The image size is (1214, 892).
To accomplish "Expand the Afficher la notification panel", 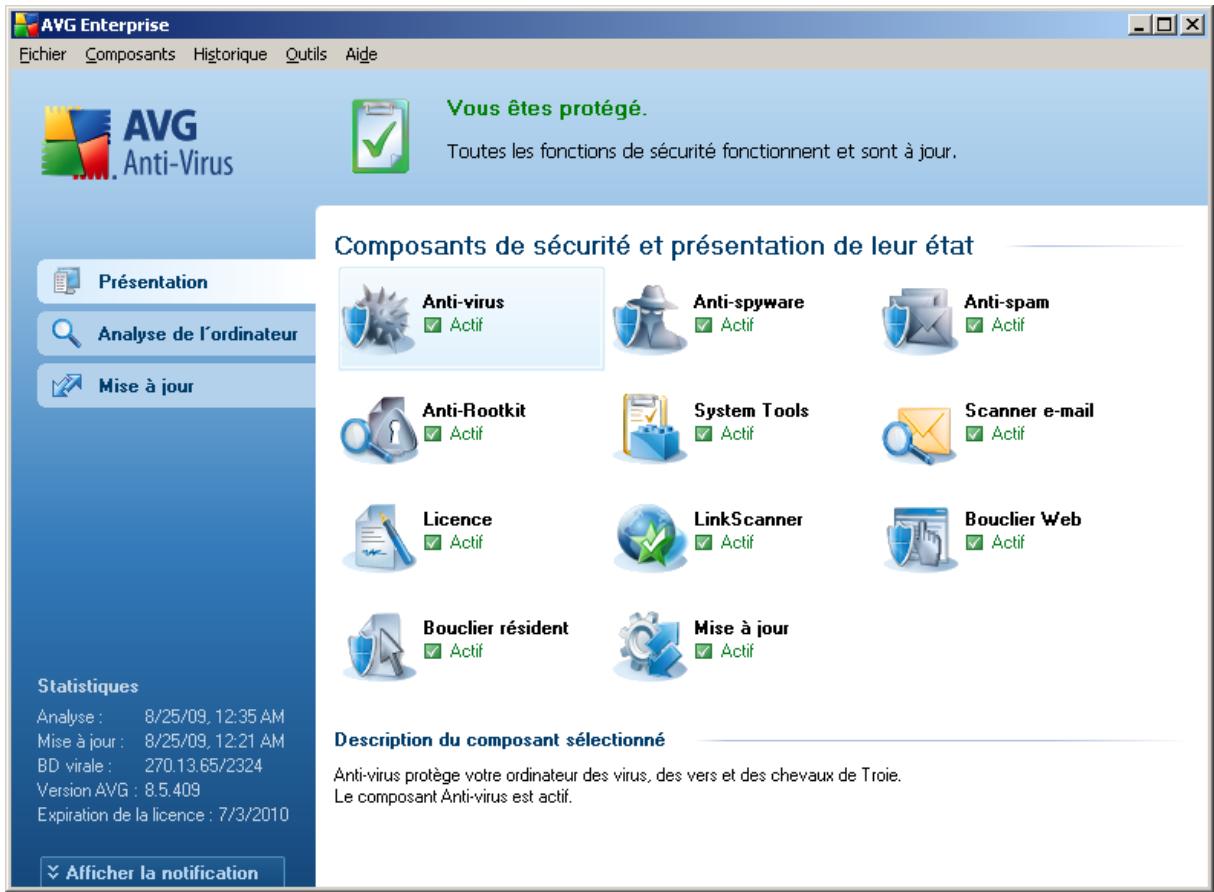I will point(162,872).
